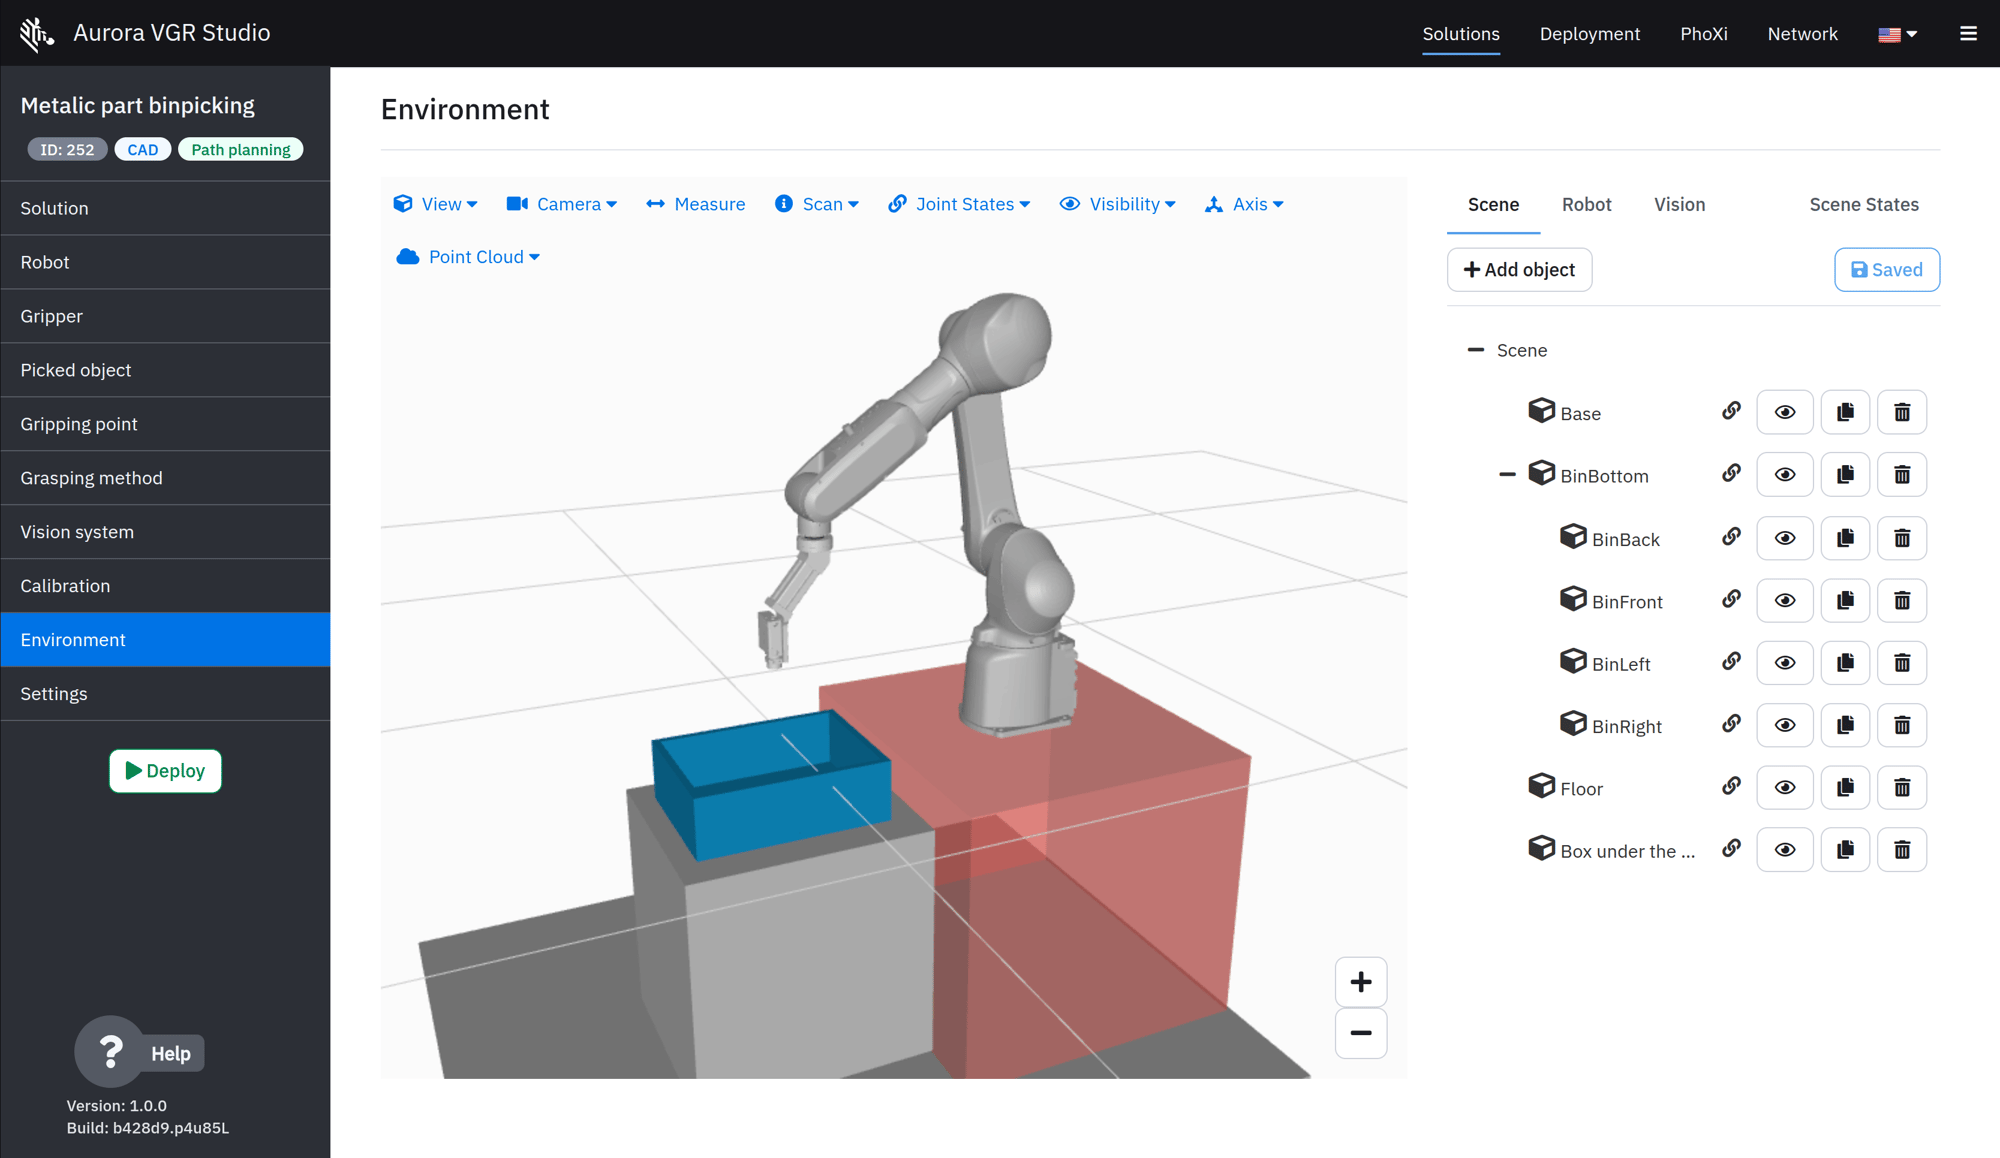Click the link icon for BinFront
Viewport: 2000px width, 1158px height.
coord(1731,599)
